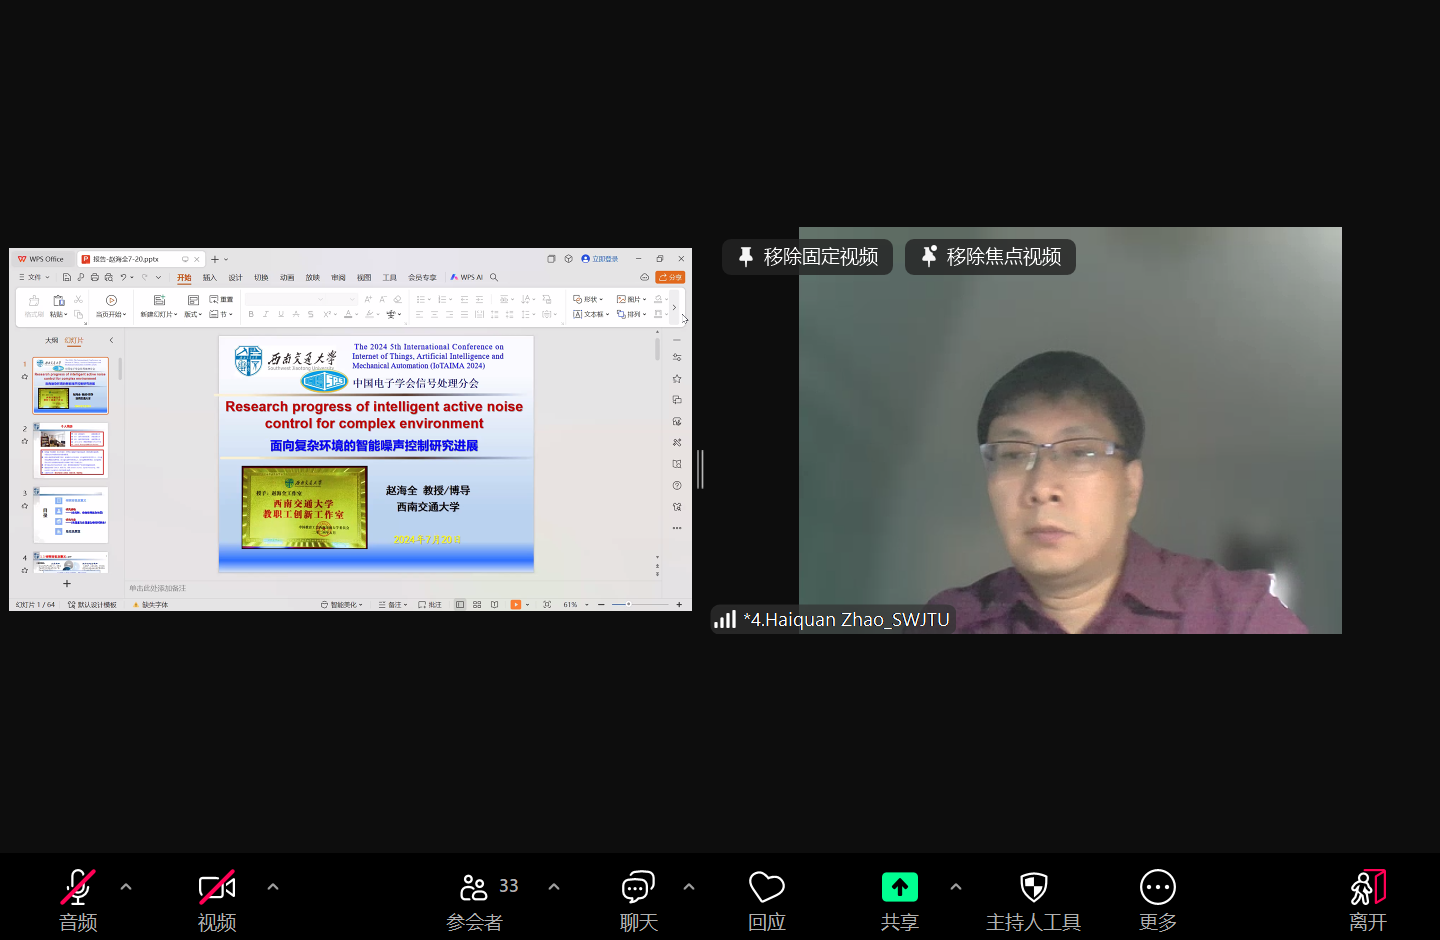Click print icon in WPS quick toolbar
This screenshot has width=1440, height=940.
(x=95, y=278)
